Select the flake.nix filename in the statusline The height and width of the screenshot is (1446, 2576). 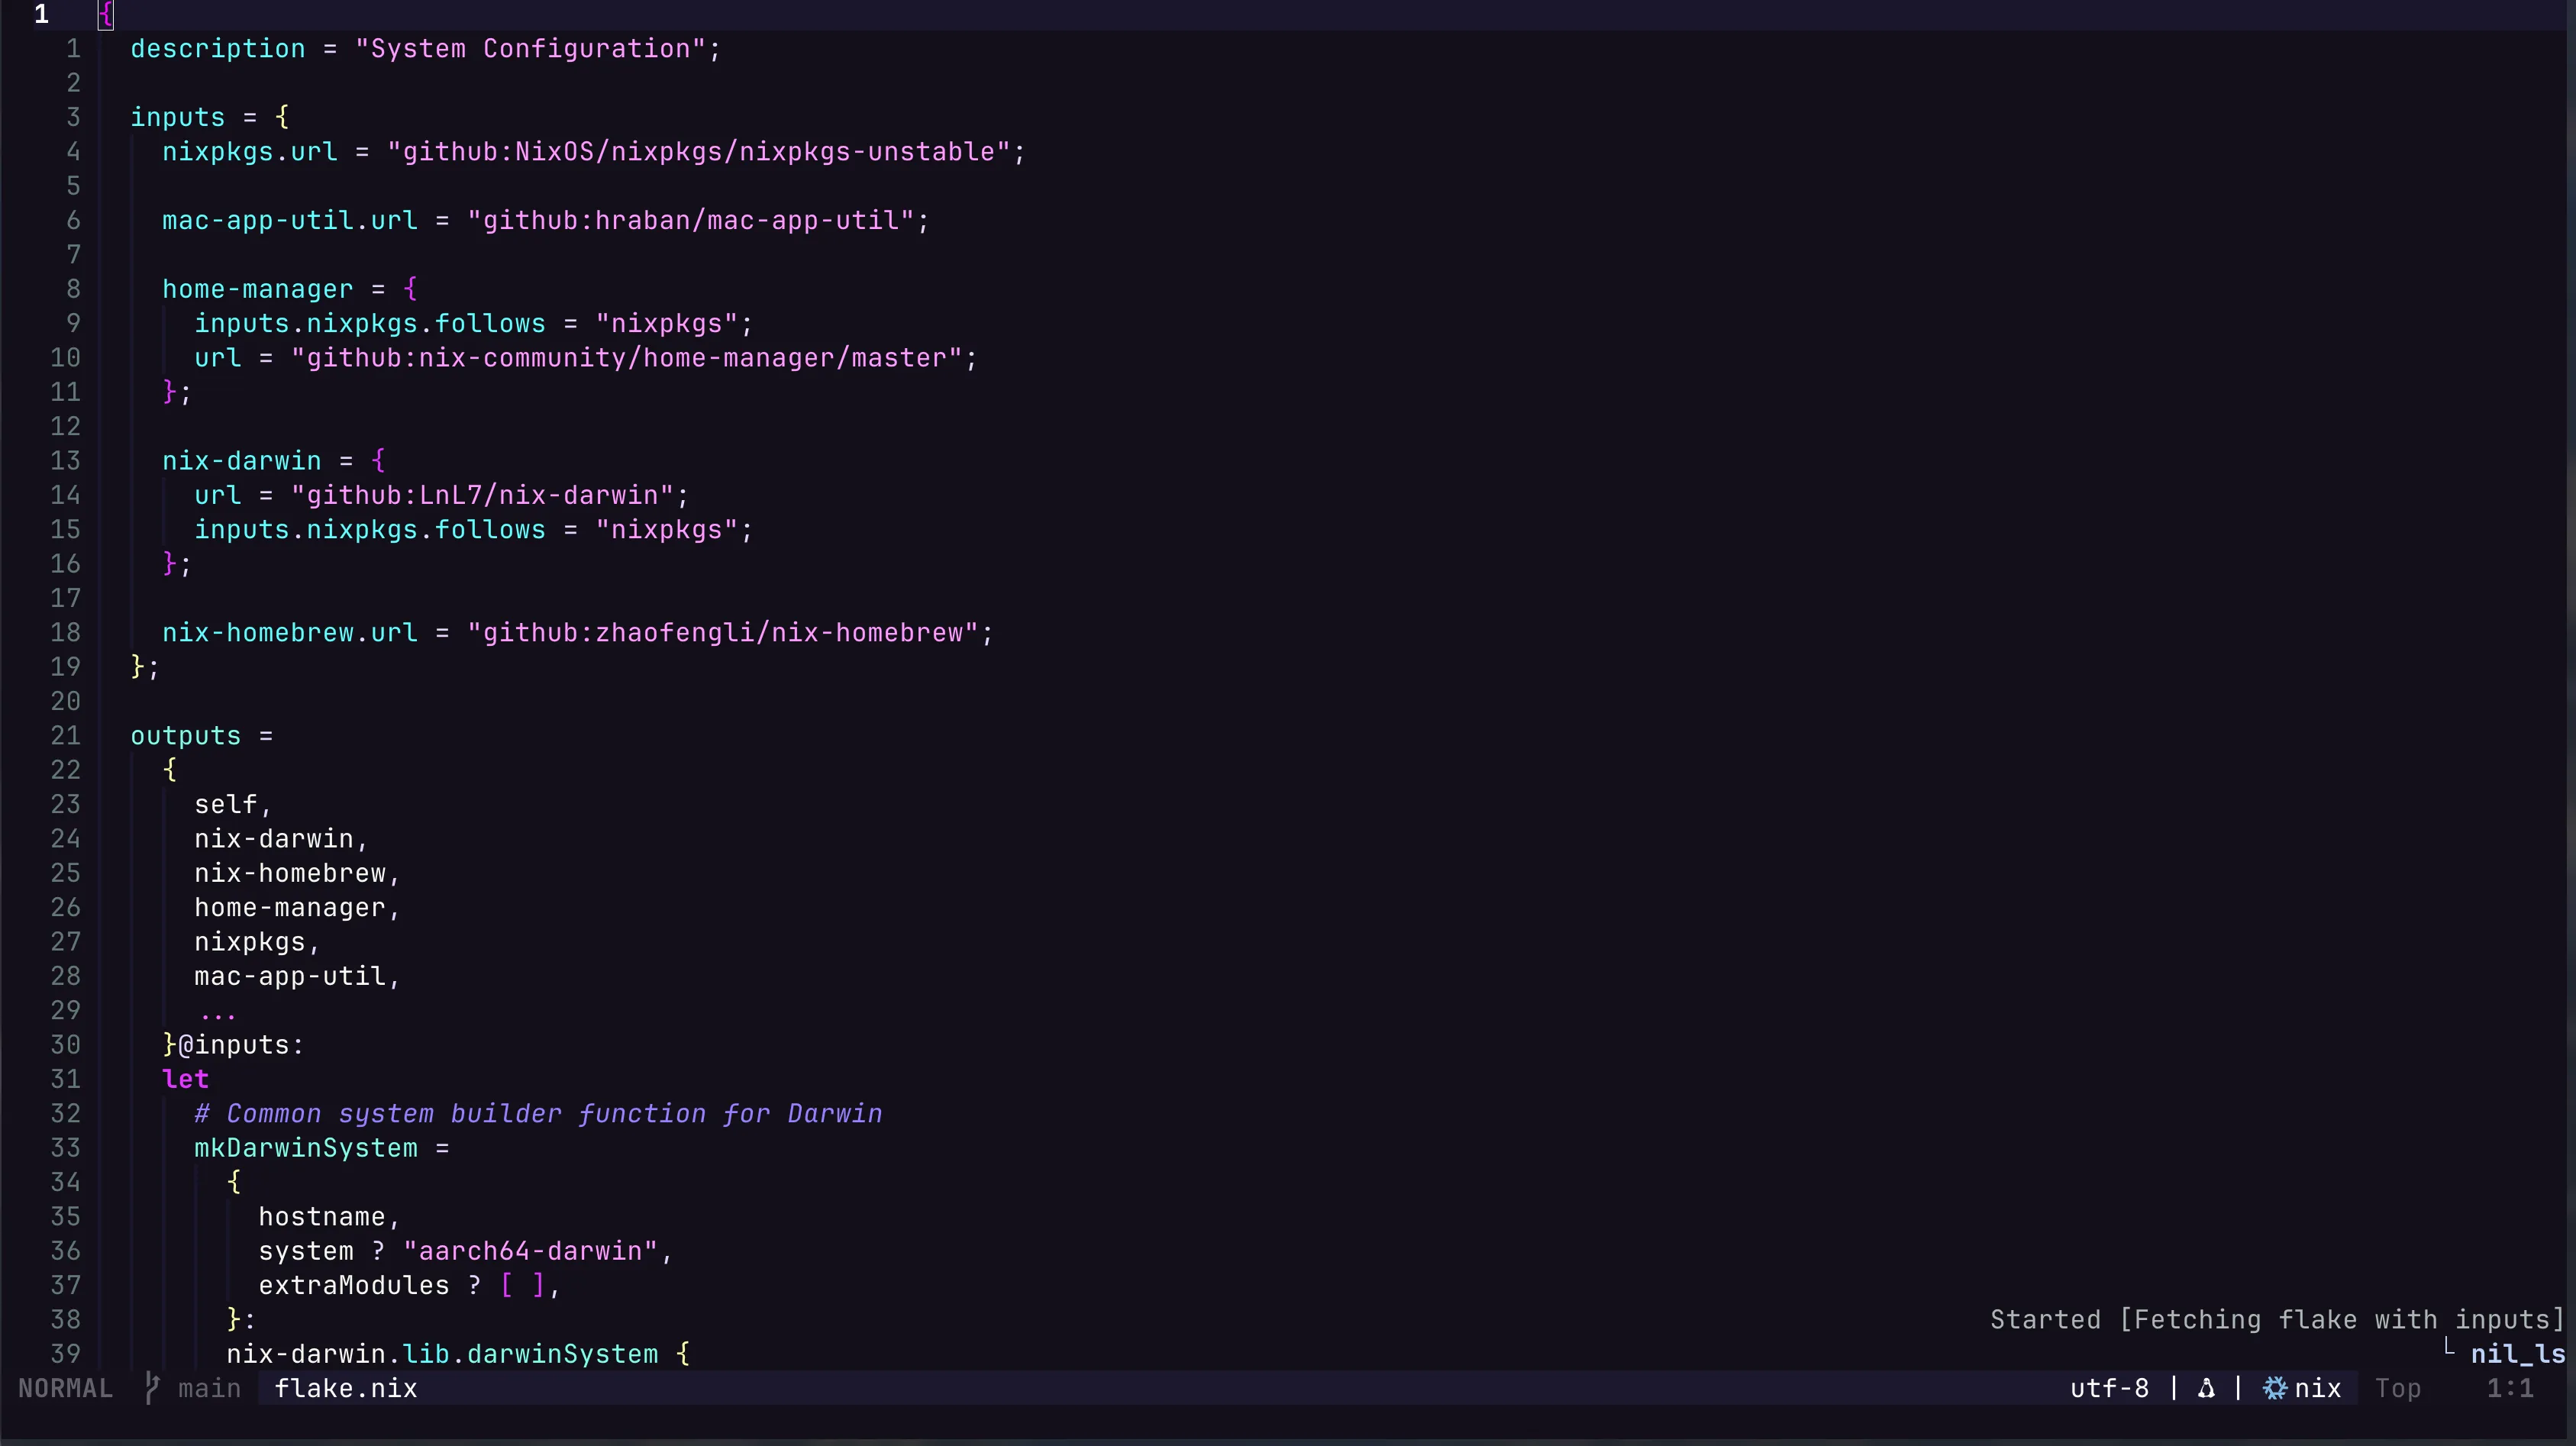pyautogui.click(x=345, y=1388)
